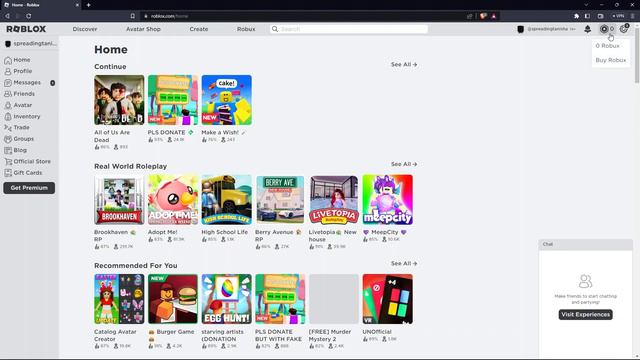Open the Brookhaven RP thumbnail
The height and width of the screenshot is (360, 640).
point(119,200)
